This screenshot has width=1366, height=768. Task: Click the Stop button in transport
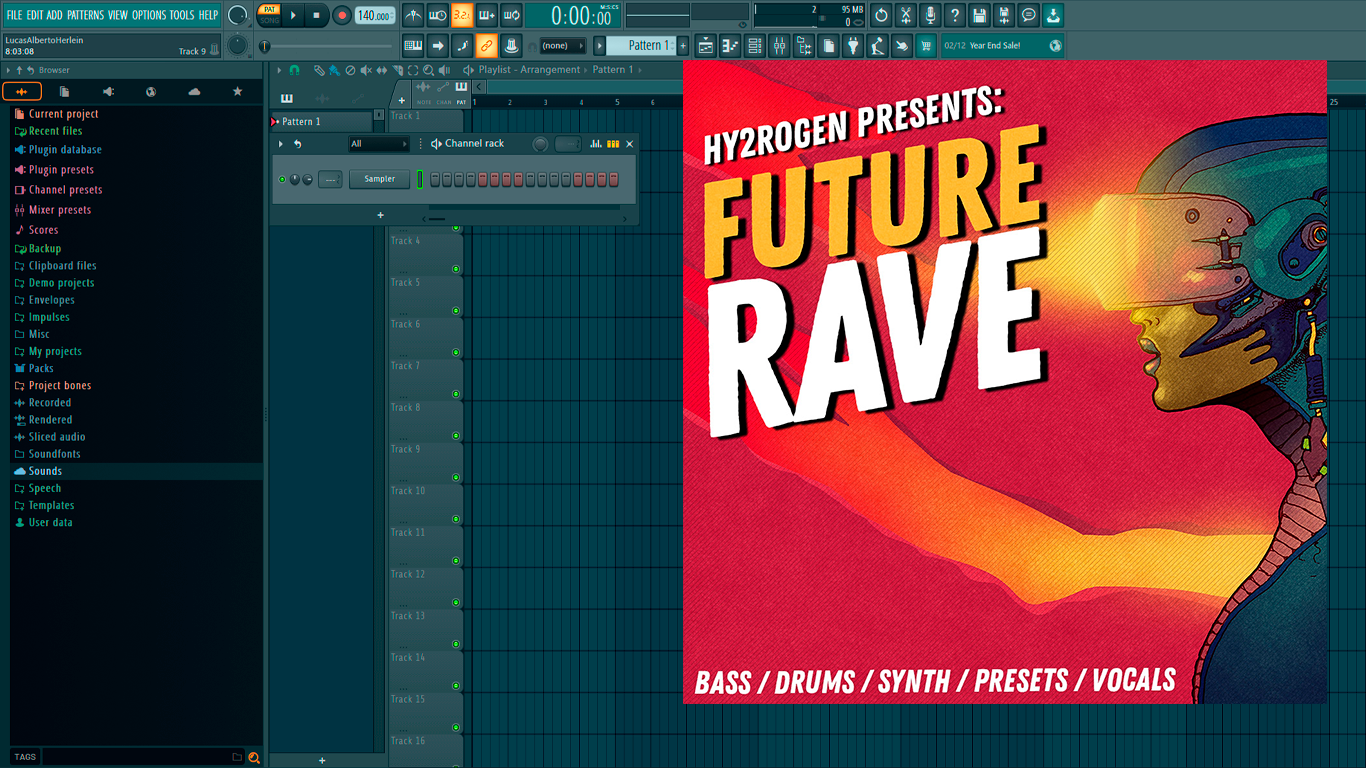point(317,16)
